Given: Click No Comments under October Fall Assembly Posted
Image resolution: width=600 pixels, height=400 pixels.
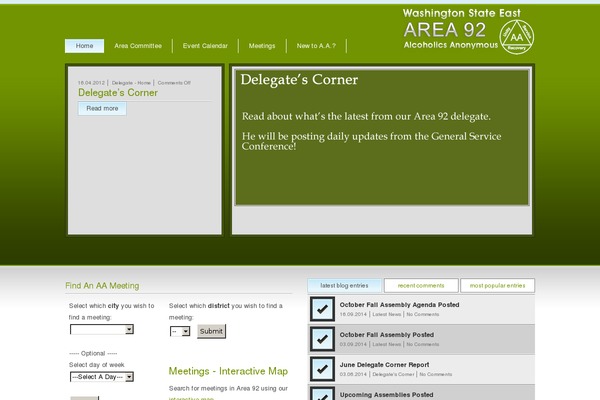Looking at the screenshot, I should tap(422, 344).
